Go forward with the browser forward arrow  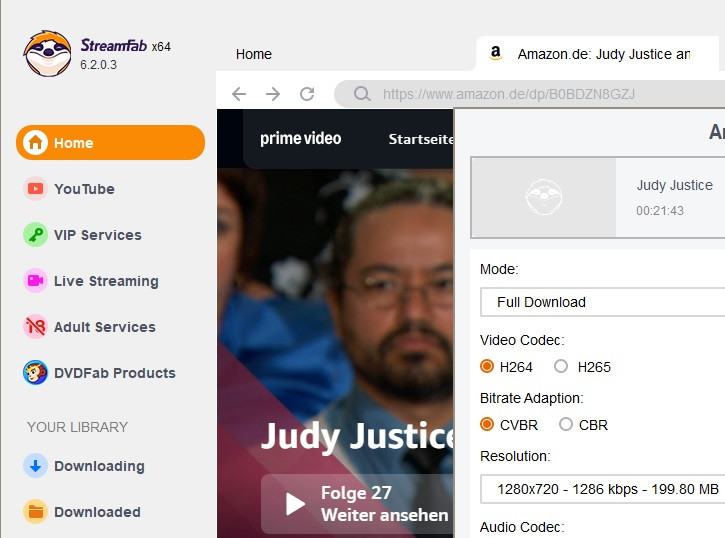[x=273, y=94]
